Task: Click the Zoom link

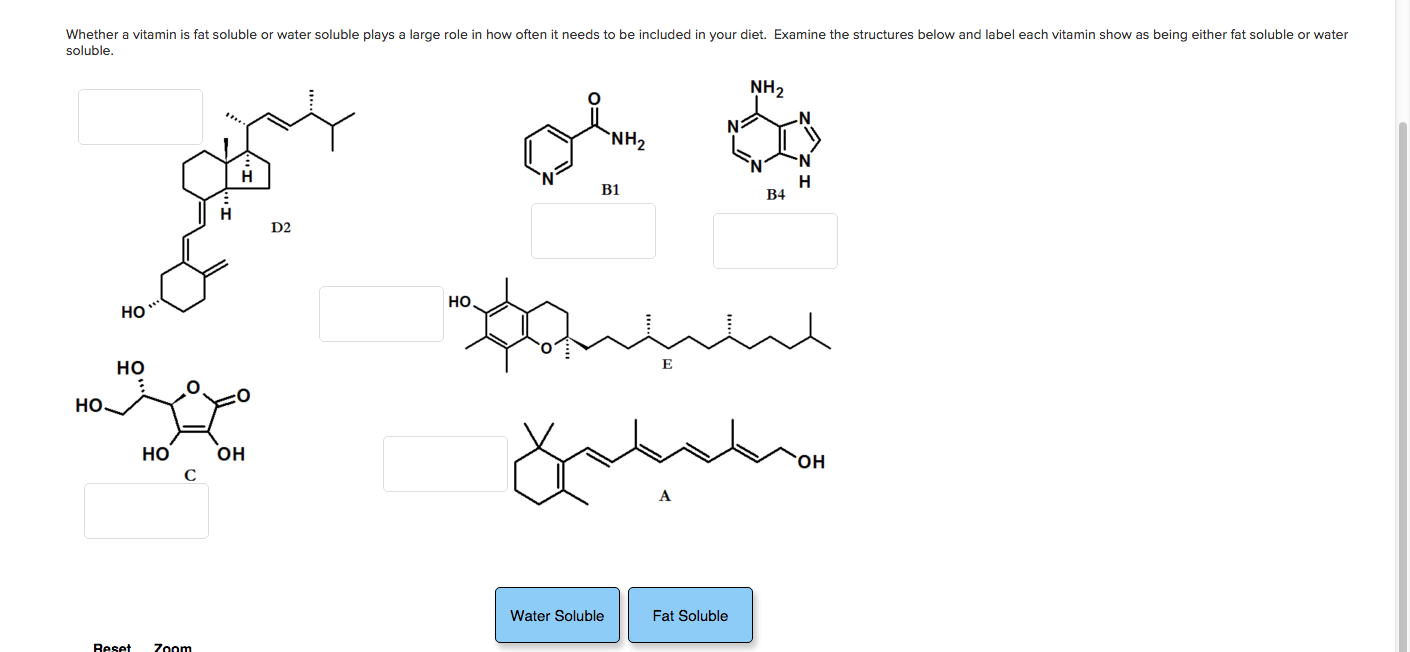Action: (x=172, y=647)
